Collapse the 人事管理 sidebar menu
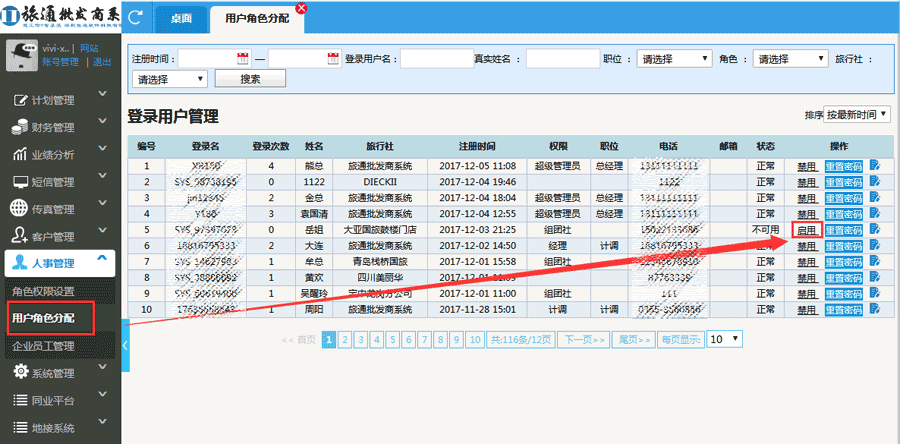 (x=60, y=264)
